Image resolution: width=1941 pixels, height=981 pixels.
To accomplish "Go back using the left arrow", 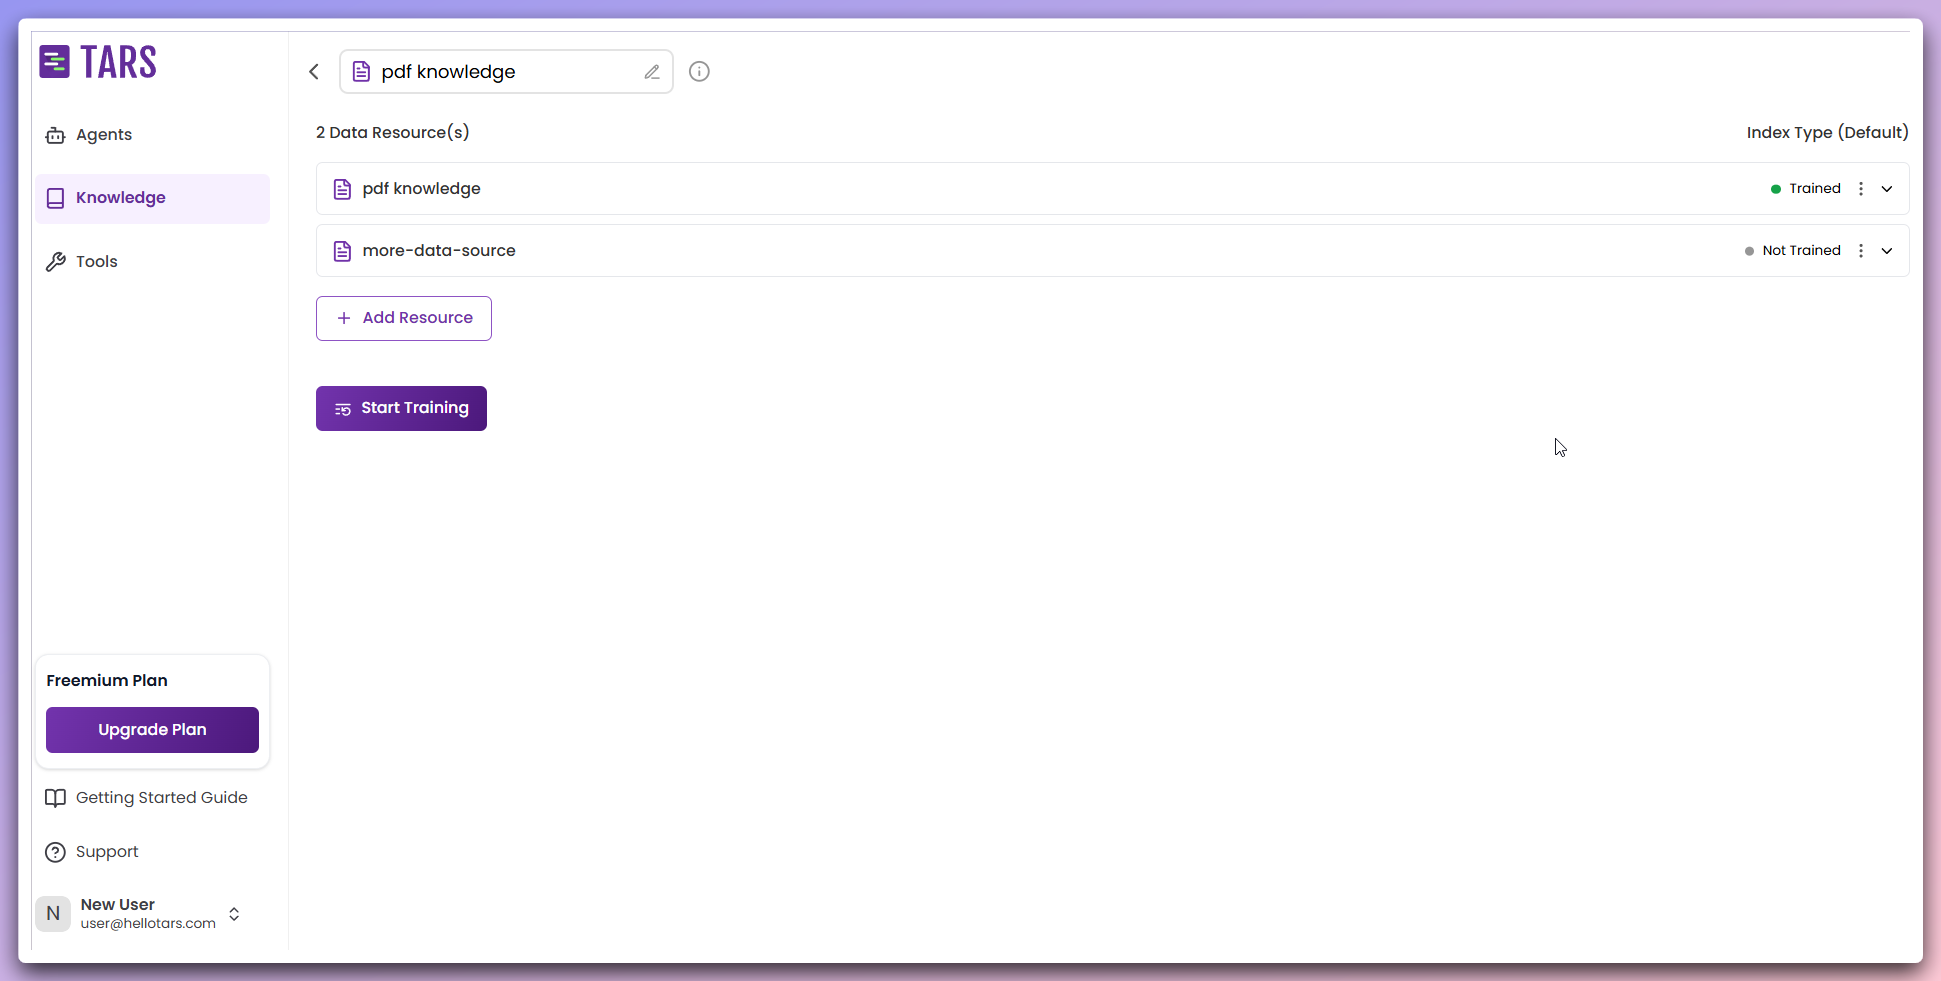I will tap(314, 71).
